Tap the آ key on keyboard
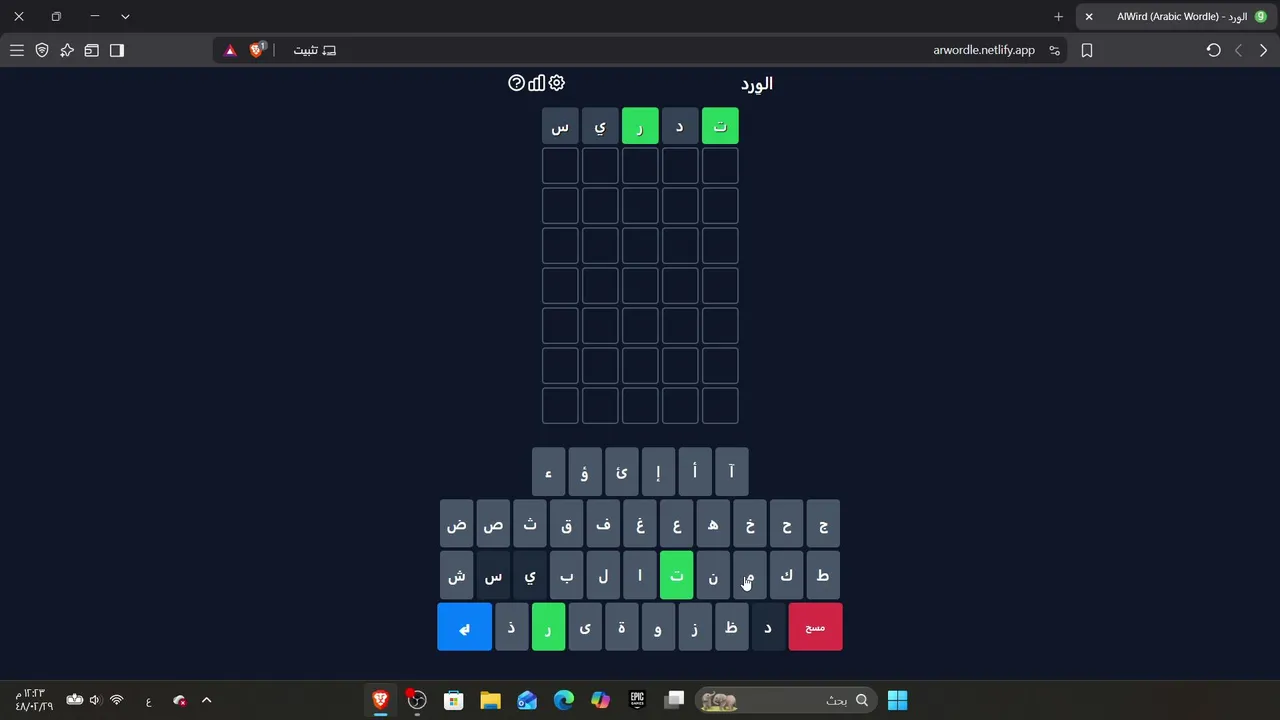The image size is (1280, 720). point(731,472)
